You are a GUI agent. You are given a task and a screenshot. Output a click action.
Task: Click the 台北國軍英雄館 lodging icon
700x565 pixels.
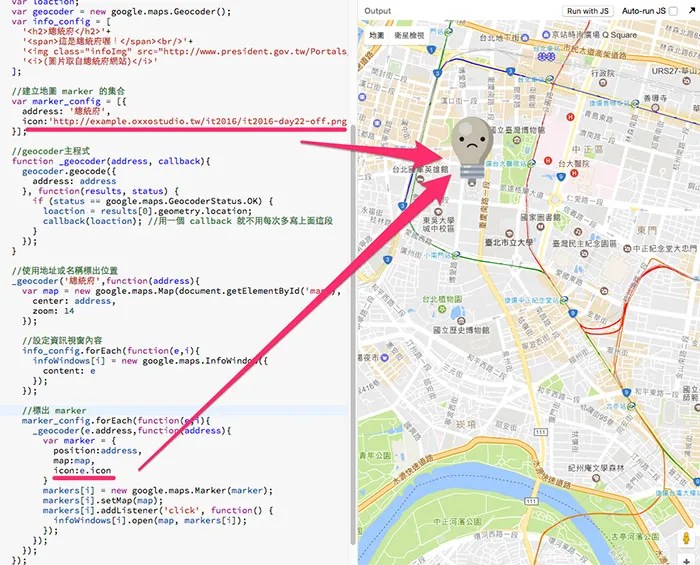point(420,179)
